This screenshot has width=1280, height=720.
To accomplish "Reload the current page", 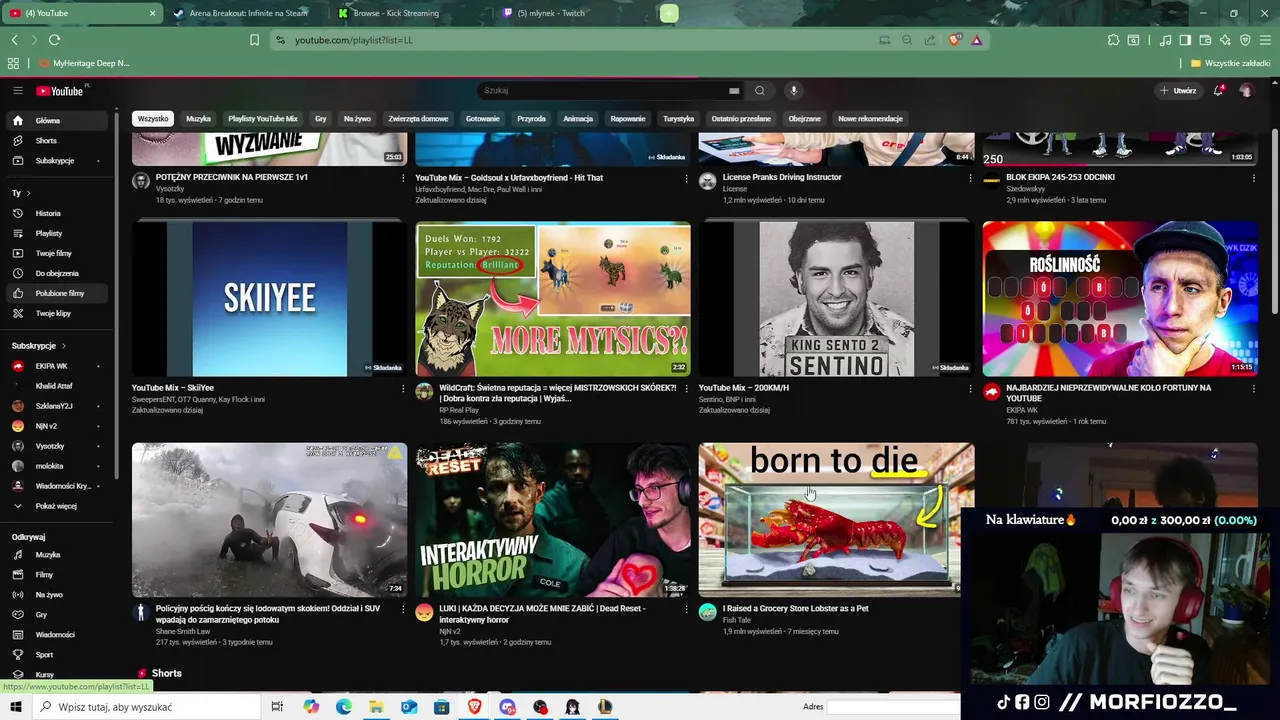I will pyautogui.click(x=54, y=40).
